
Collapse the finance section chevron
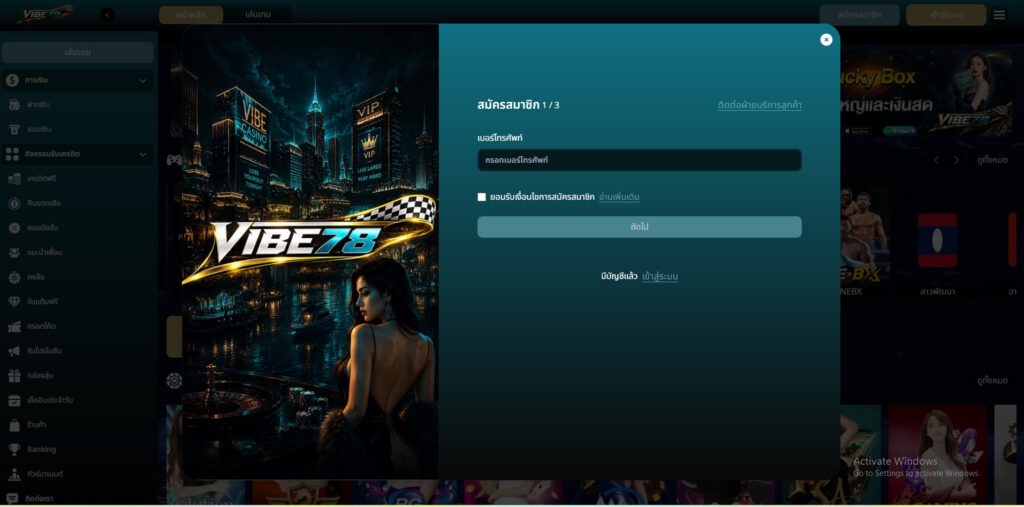143,80
